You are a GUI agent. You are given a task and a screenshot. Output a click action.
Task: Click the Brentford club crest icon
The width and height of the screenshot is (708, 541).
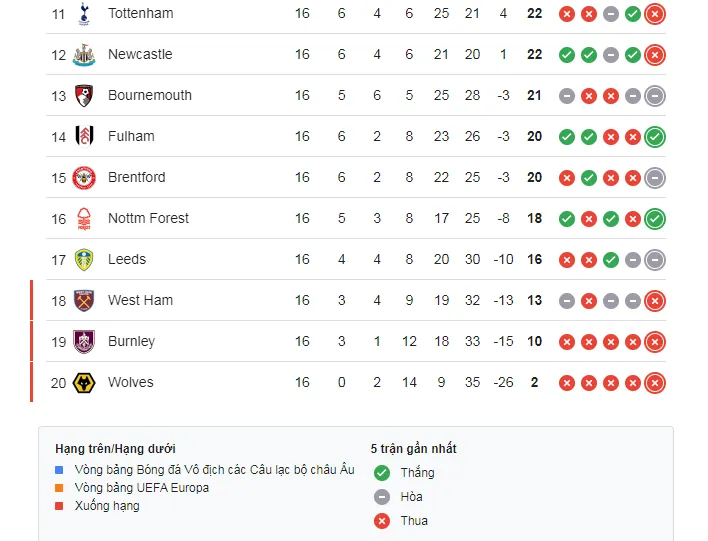[x=84, y=177]
